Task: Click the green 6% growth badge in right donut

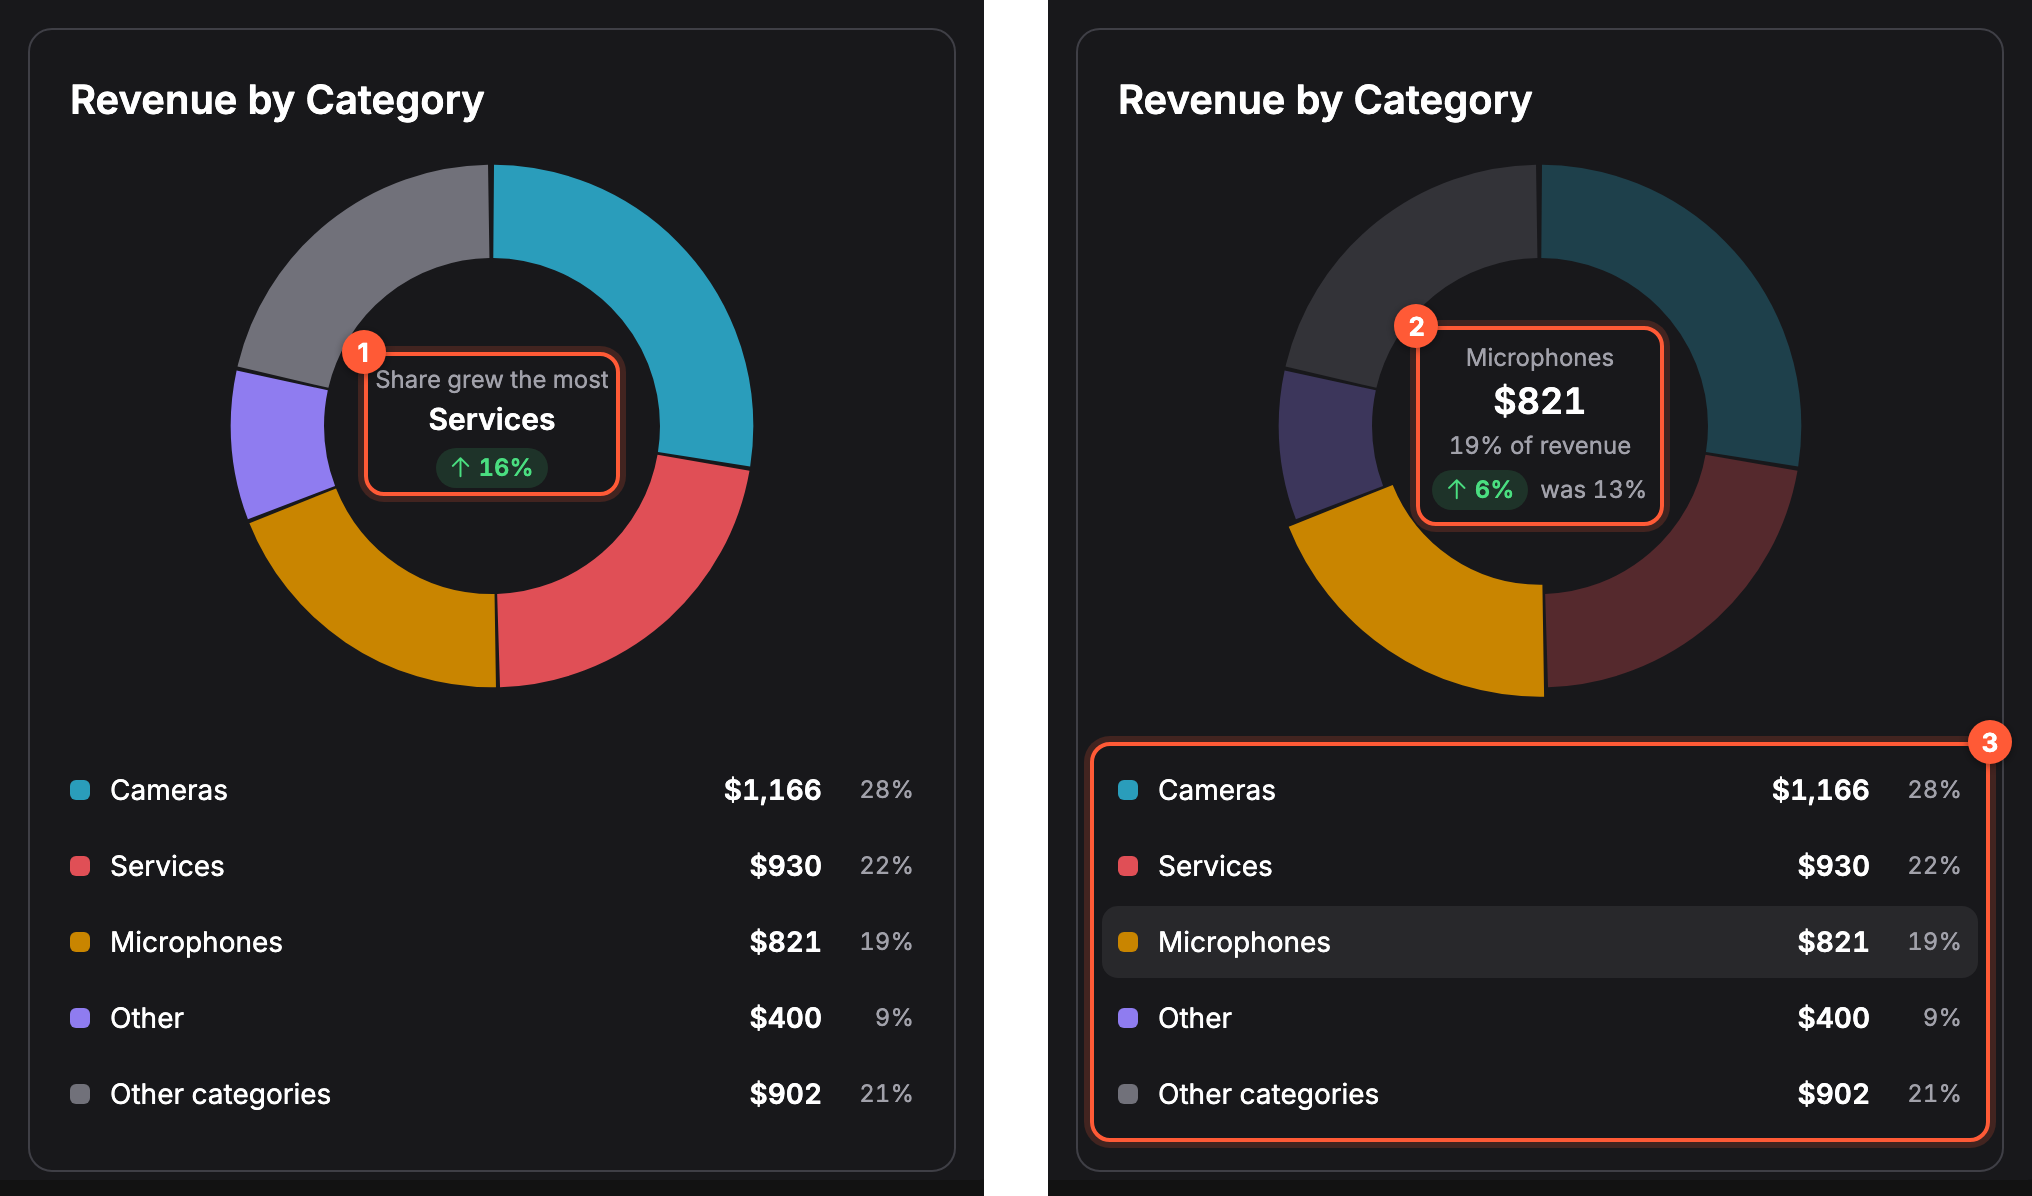Action: tap(1479, 489)
